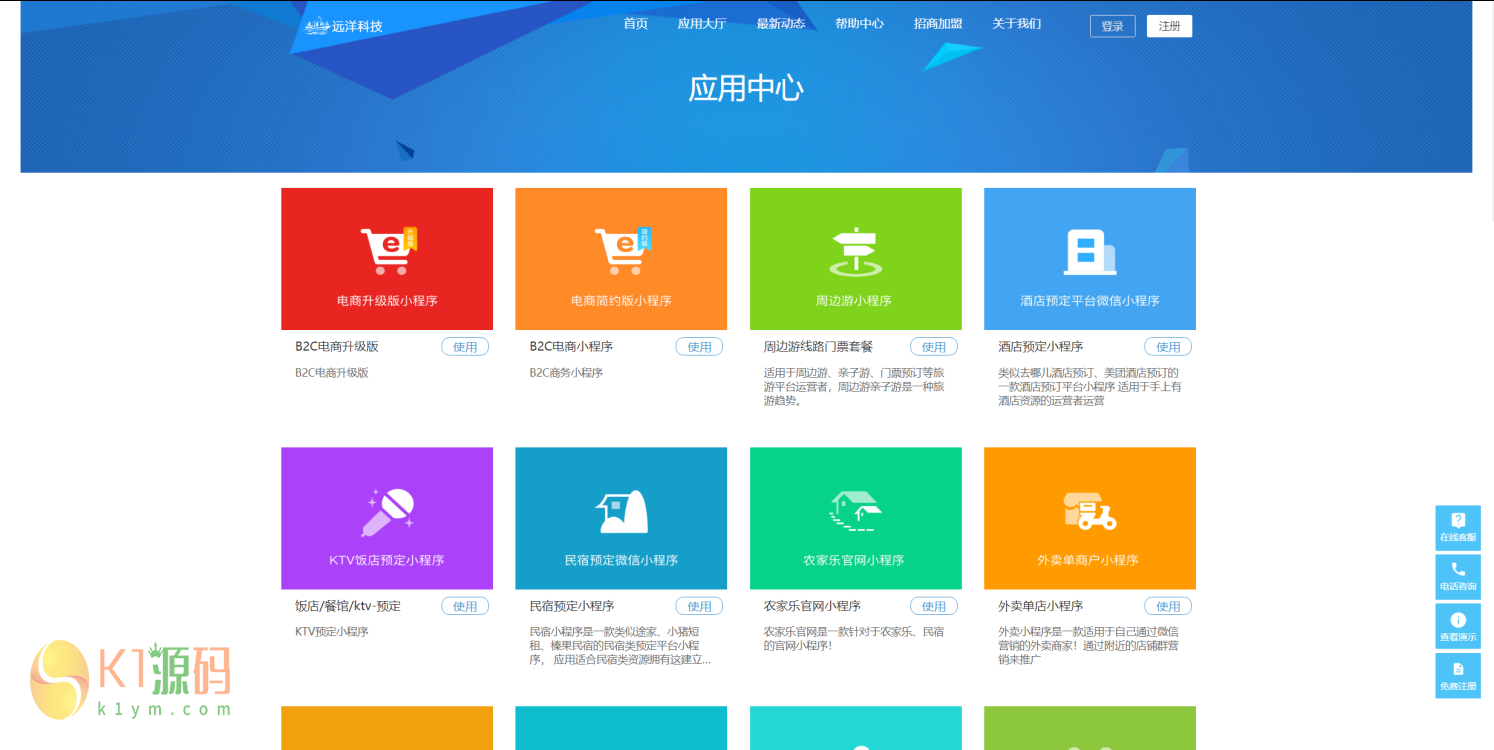Click 使用 button for 农家乐官网小程序
This screenshot has height=750, width=1494.
point(934,606)
